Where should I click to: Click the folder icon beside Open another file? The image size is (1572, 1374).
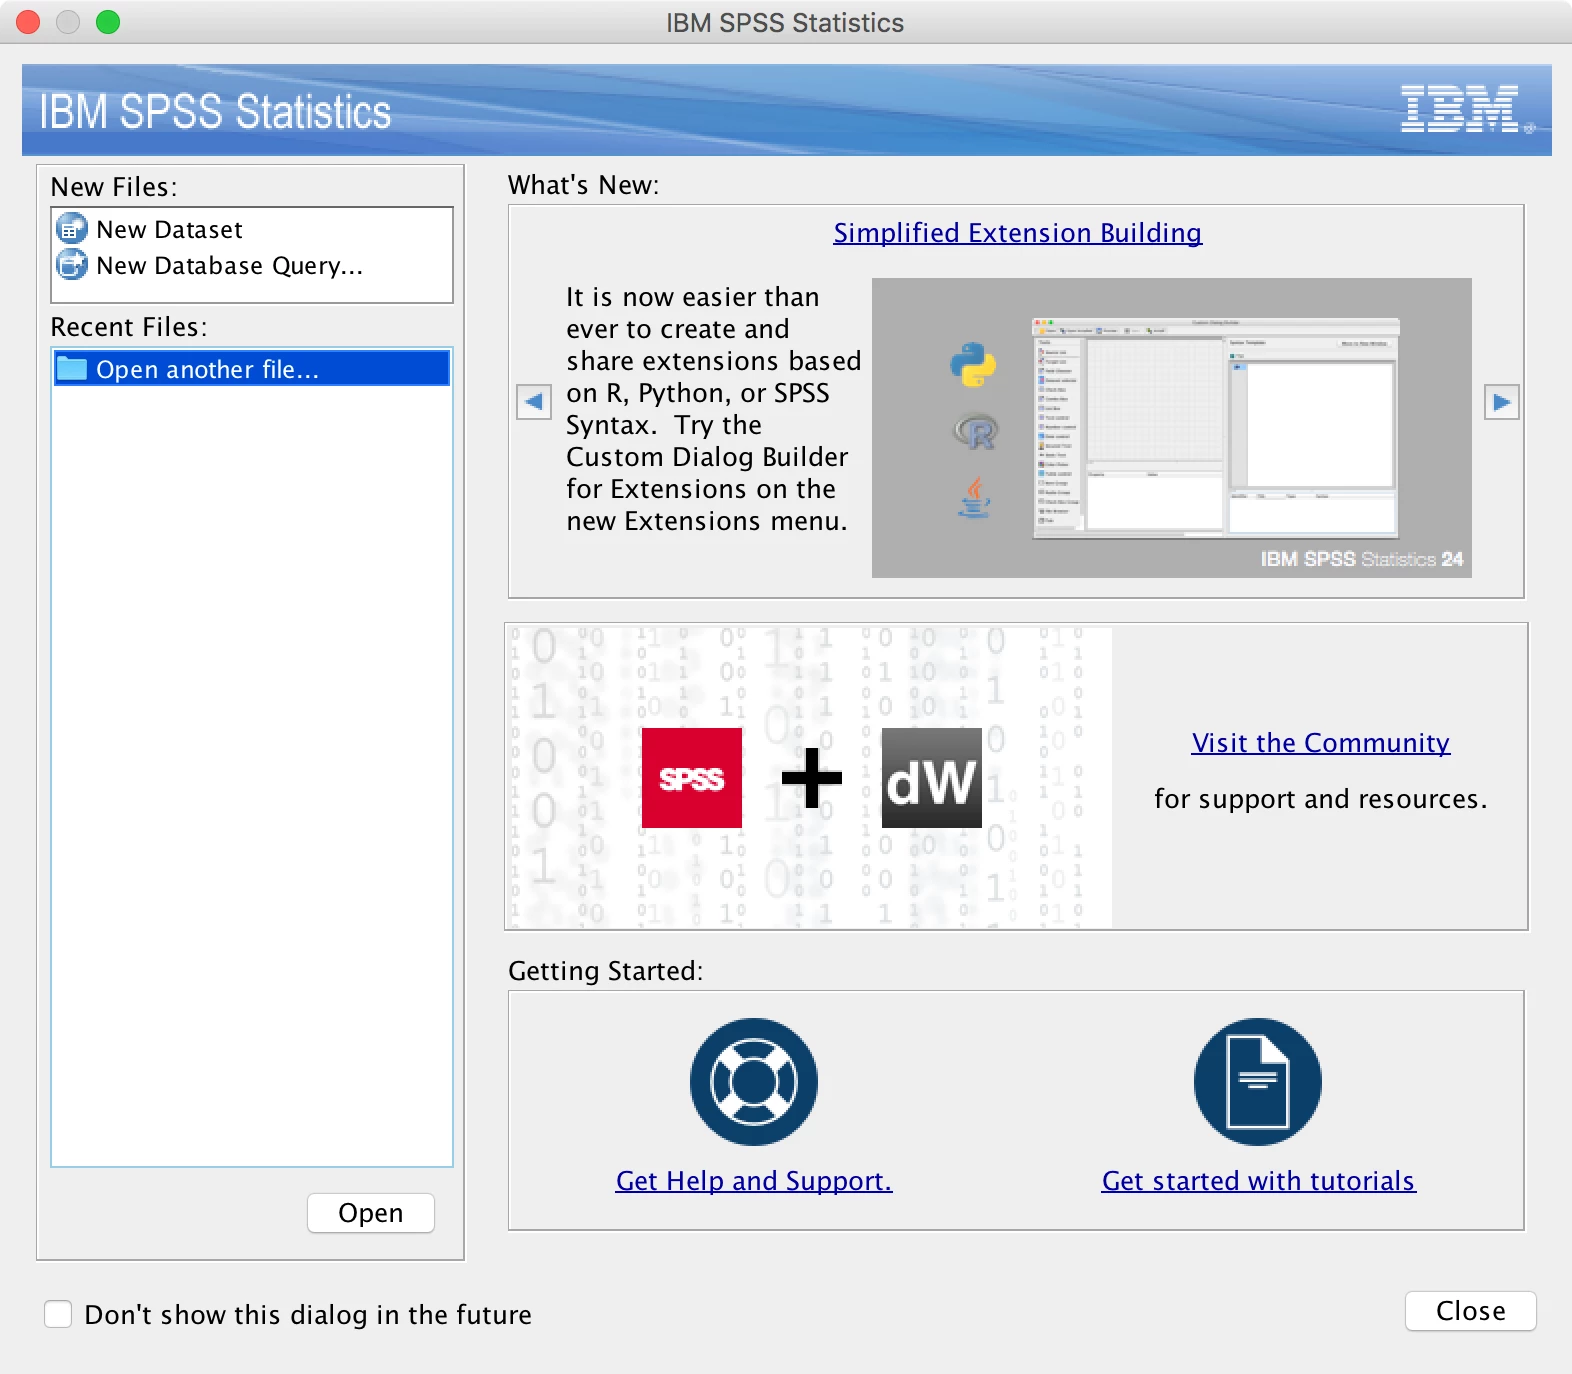[71, 369]
